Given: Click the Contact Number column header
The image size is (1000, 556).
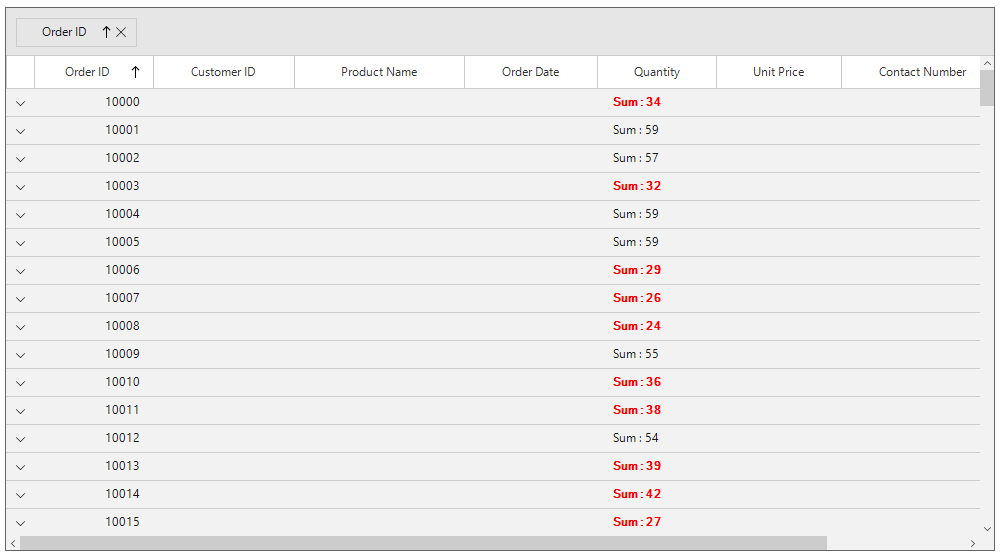Looking at the screenshot, I should (x=922, y=72).
